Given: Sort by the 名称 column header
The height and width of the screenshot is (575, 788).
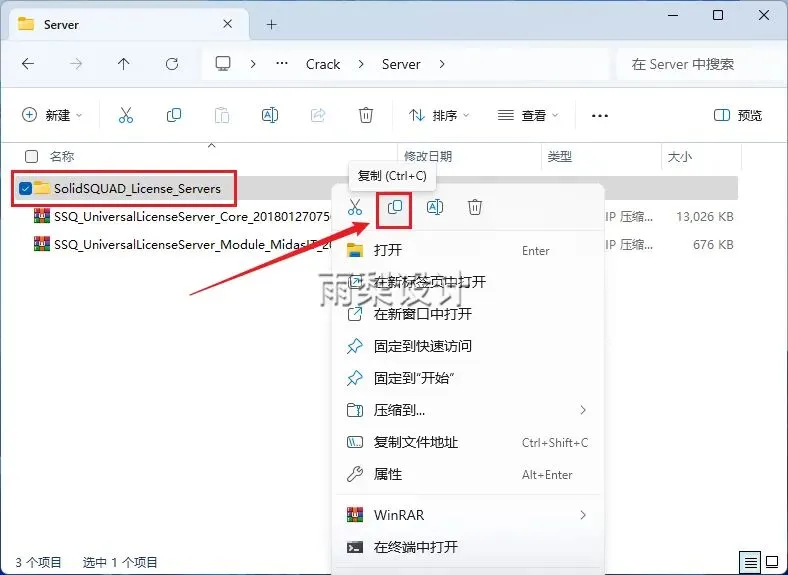Looking at the screenshot, I should [62, 156].
